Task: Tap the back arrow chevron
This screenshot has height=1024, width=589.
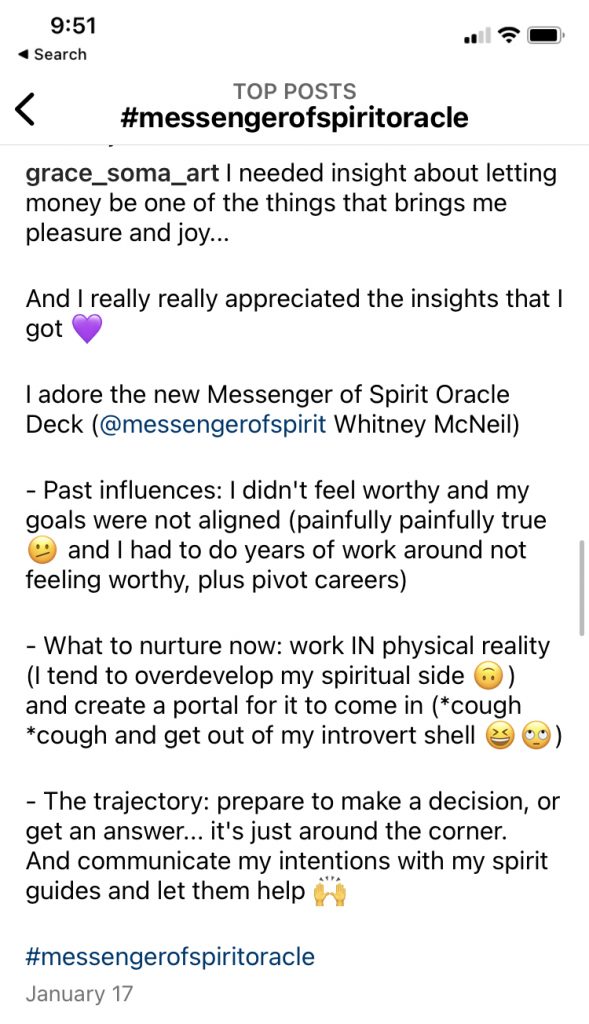Action: 25,109
